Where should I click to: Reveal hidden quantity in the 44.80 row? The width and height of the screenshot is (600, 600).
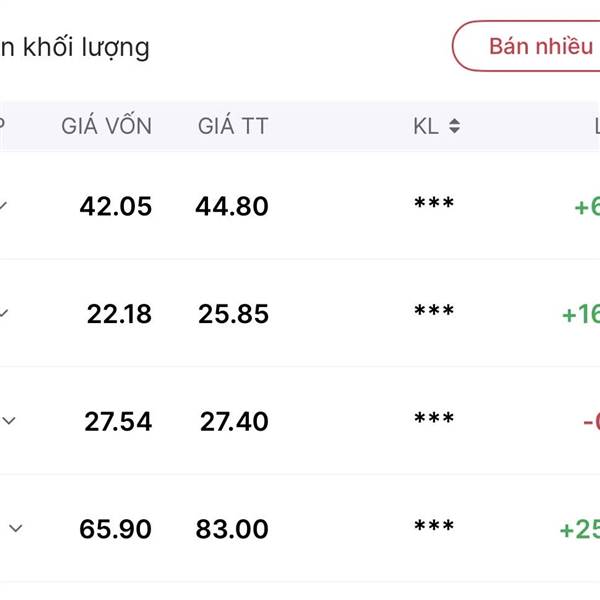(x=434, y=206)
